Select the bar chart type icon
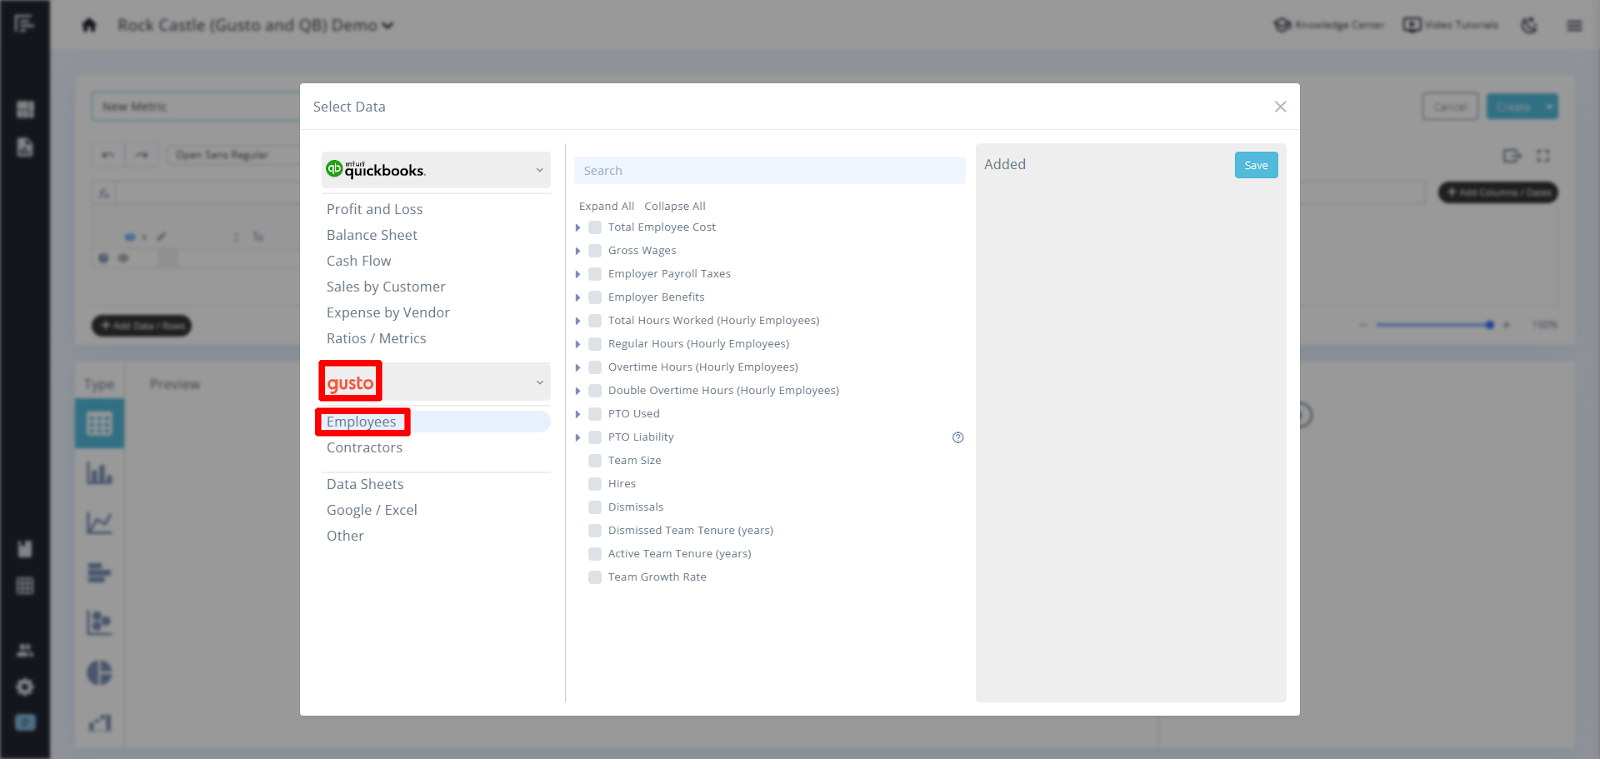 click(99, 473)
